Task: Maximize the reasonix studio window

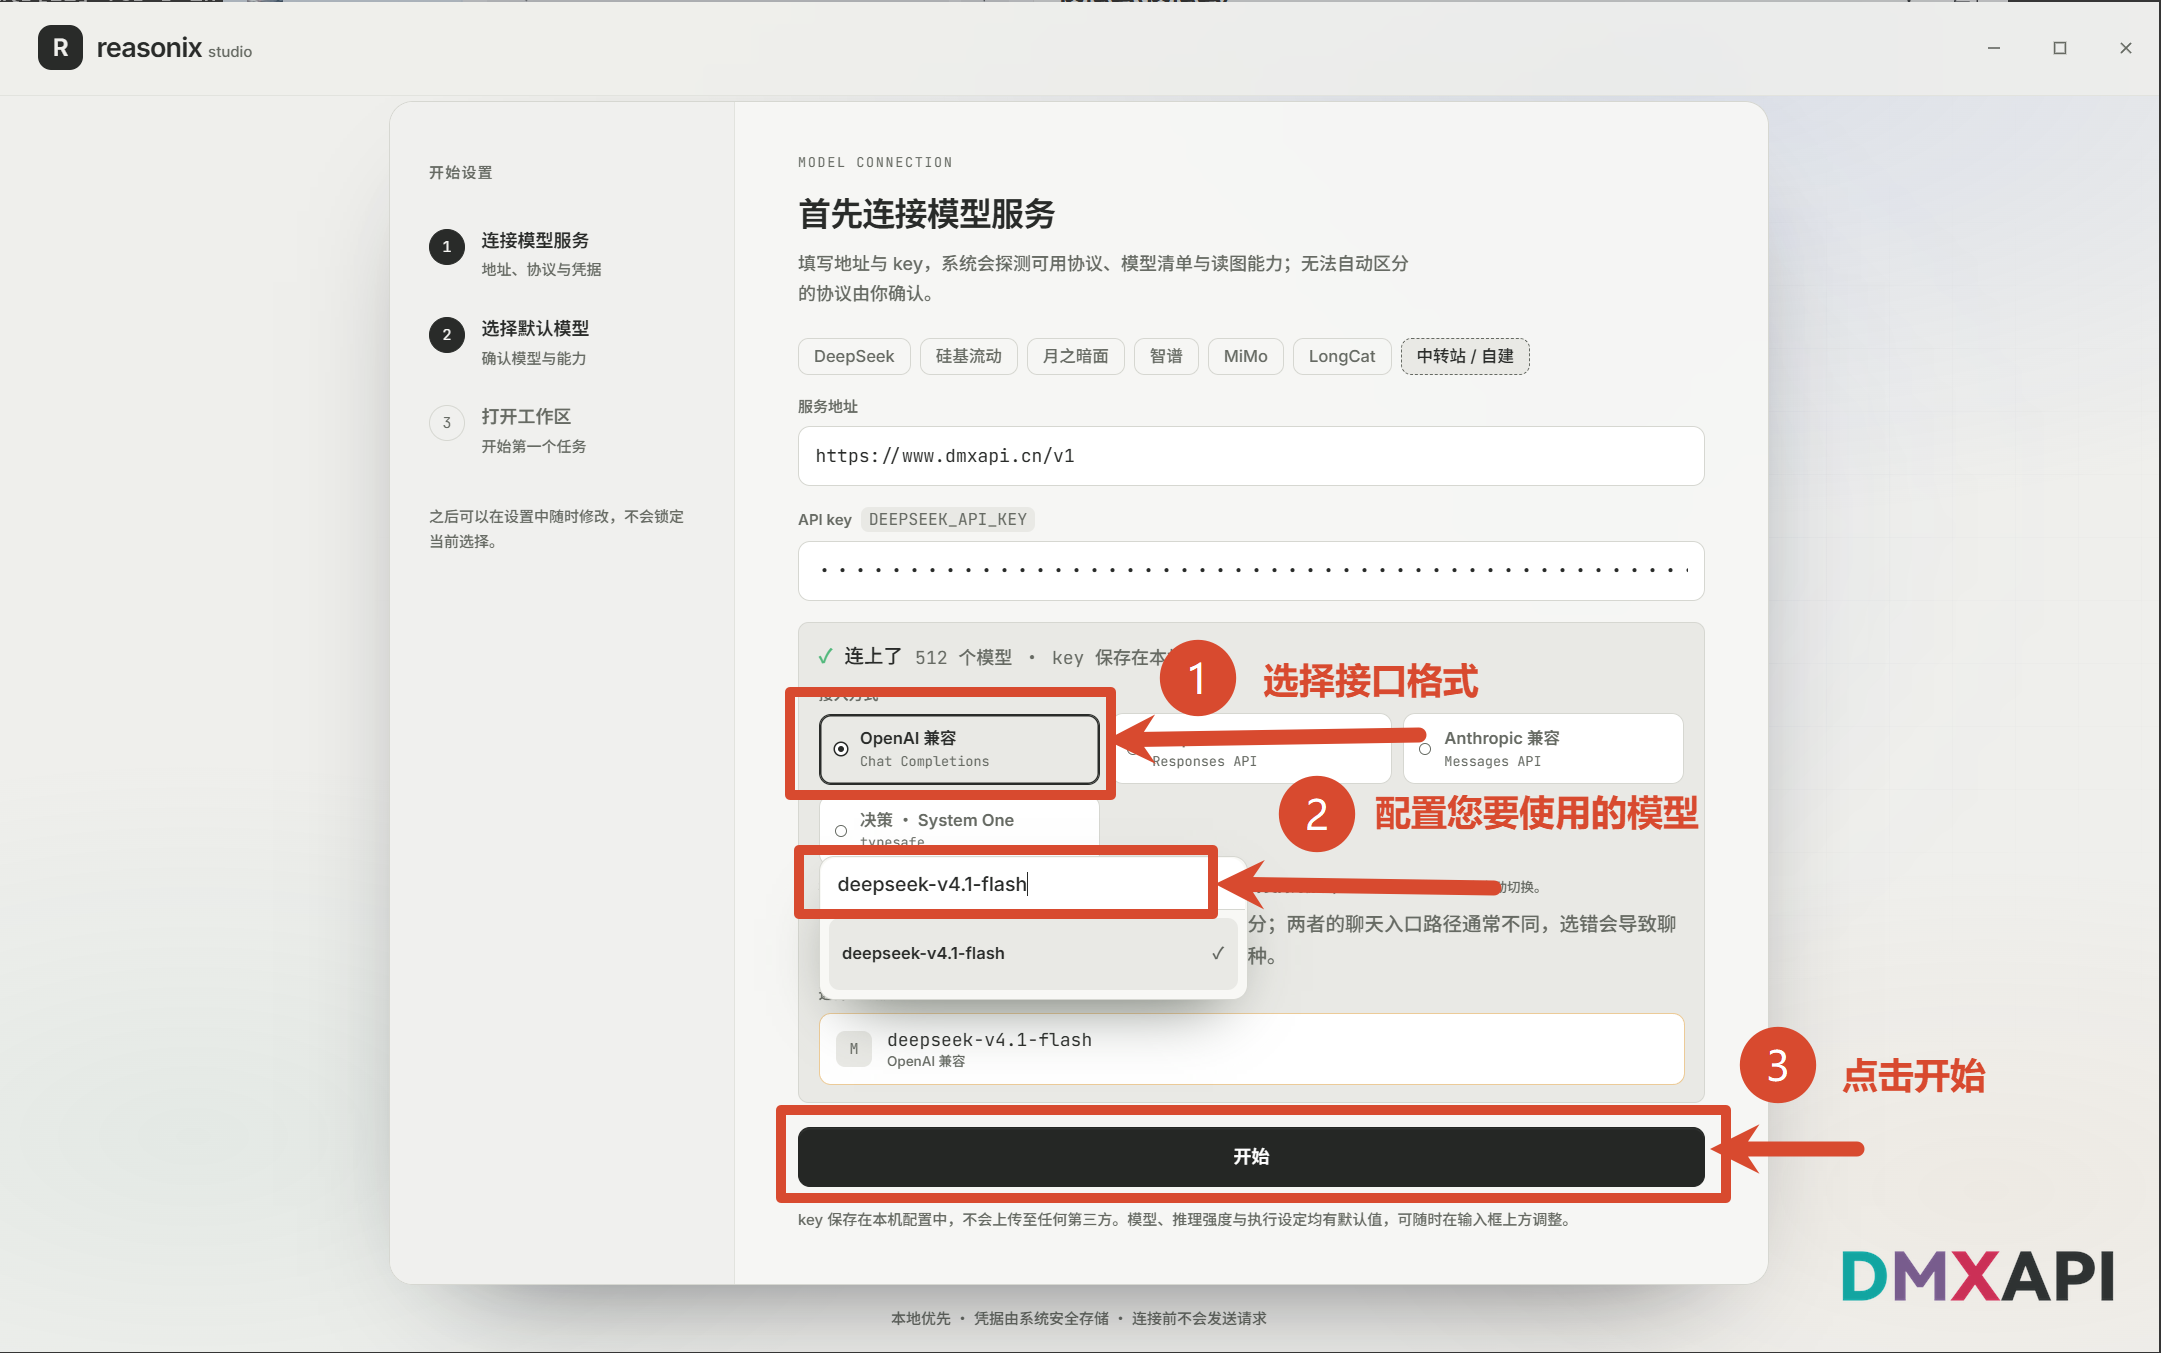Action: [2060, 48]
